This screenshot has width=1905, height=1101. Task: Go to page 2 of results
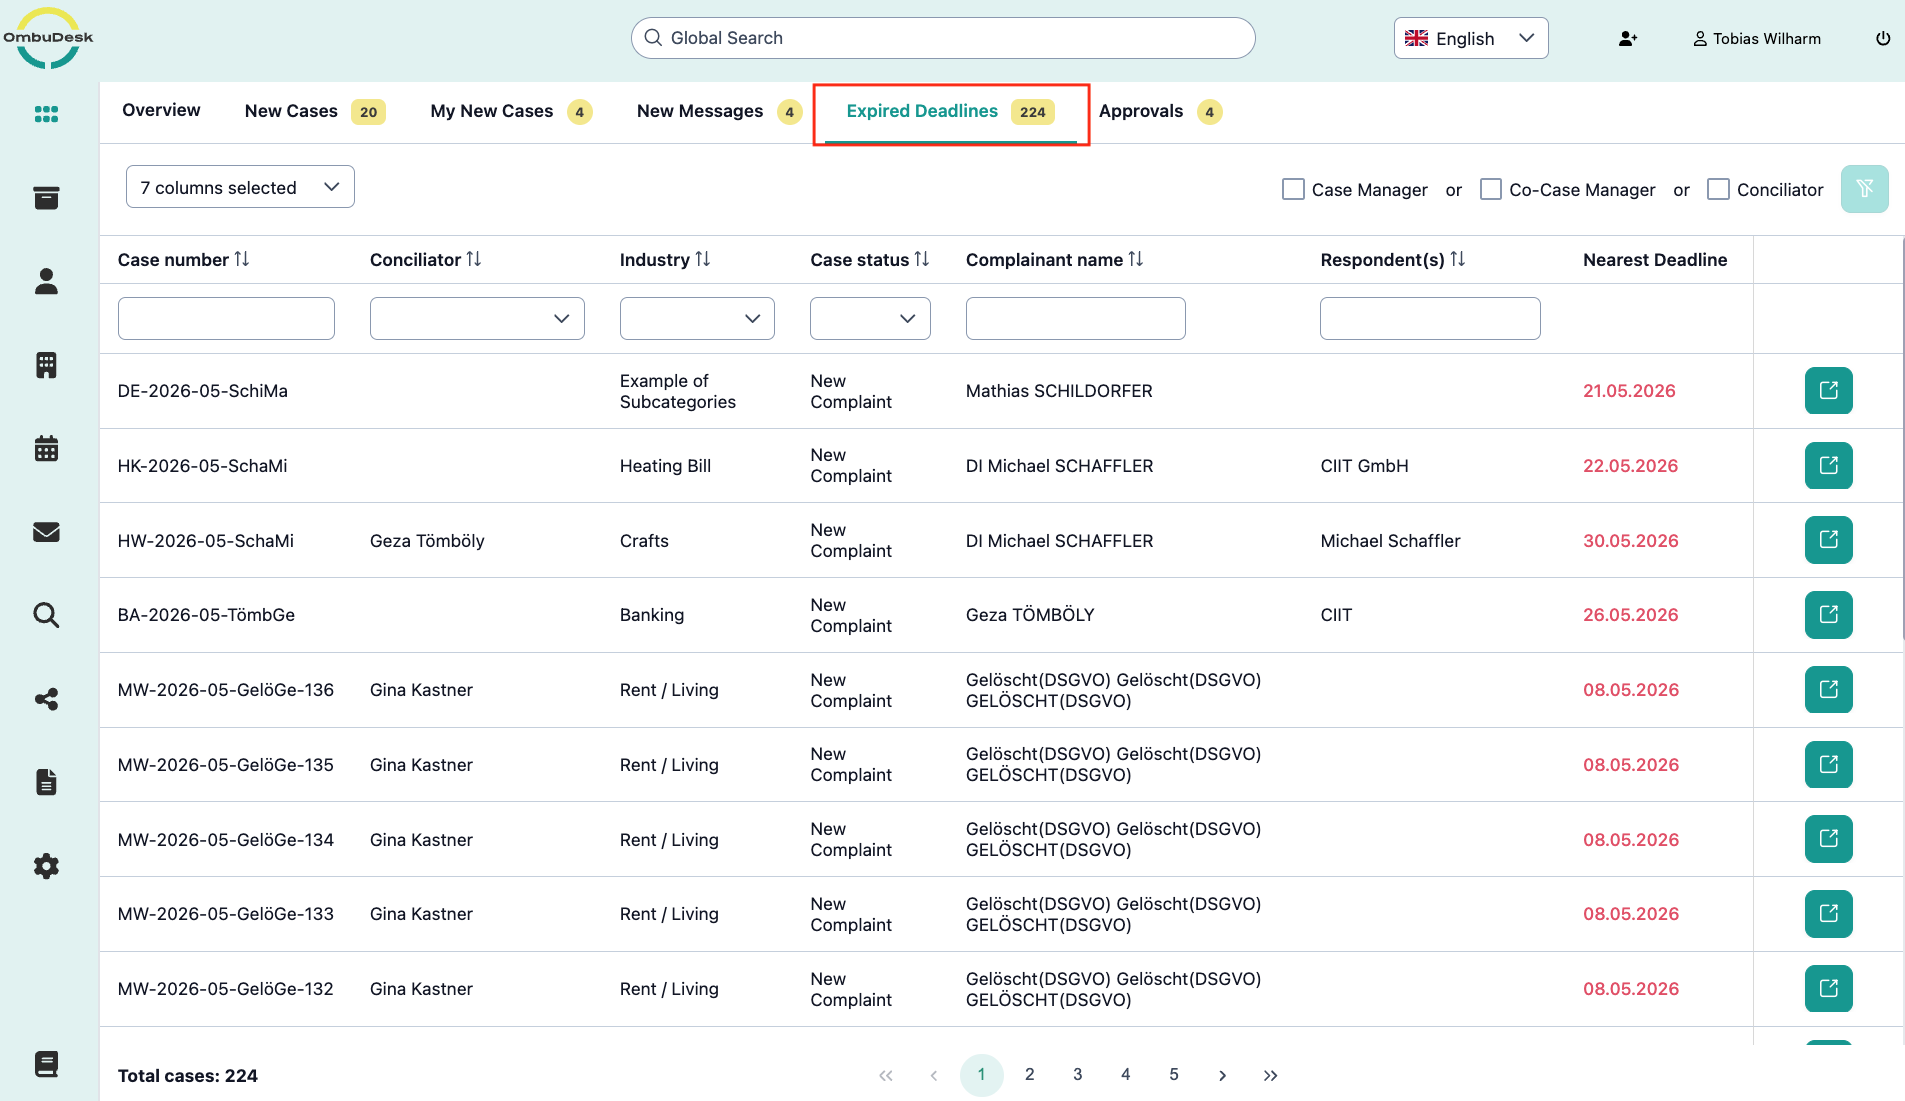pyautogui.click(x=1029, y=1074)
